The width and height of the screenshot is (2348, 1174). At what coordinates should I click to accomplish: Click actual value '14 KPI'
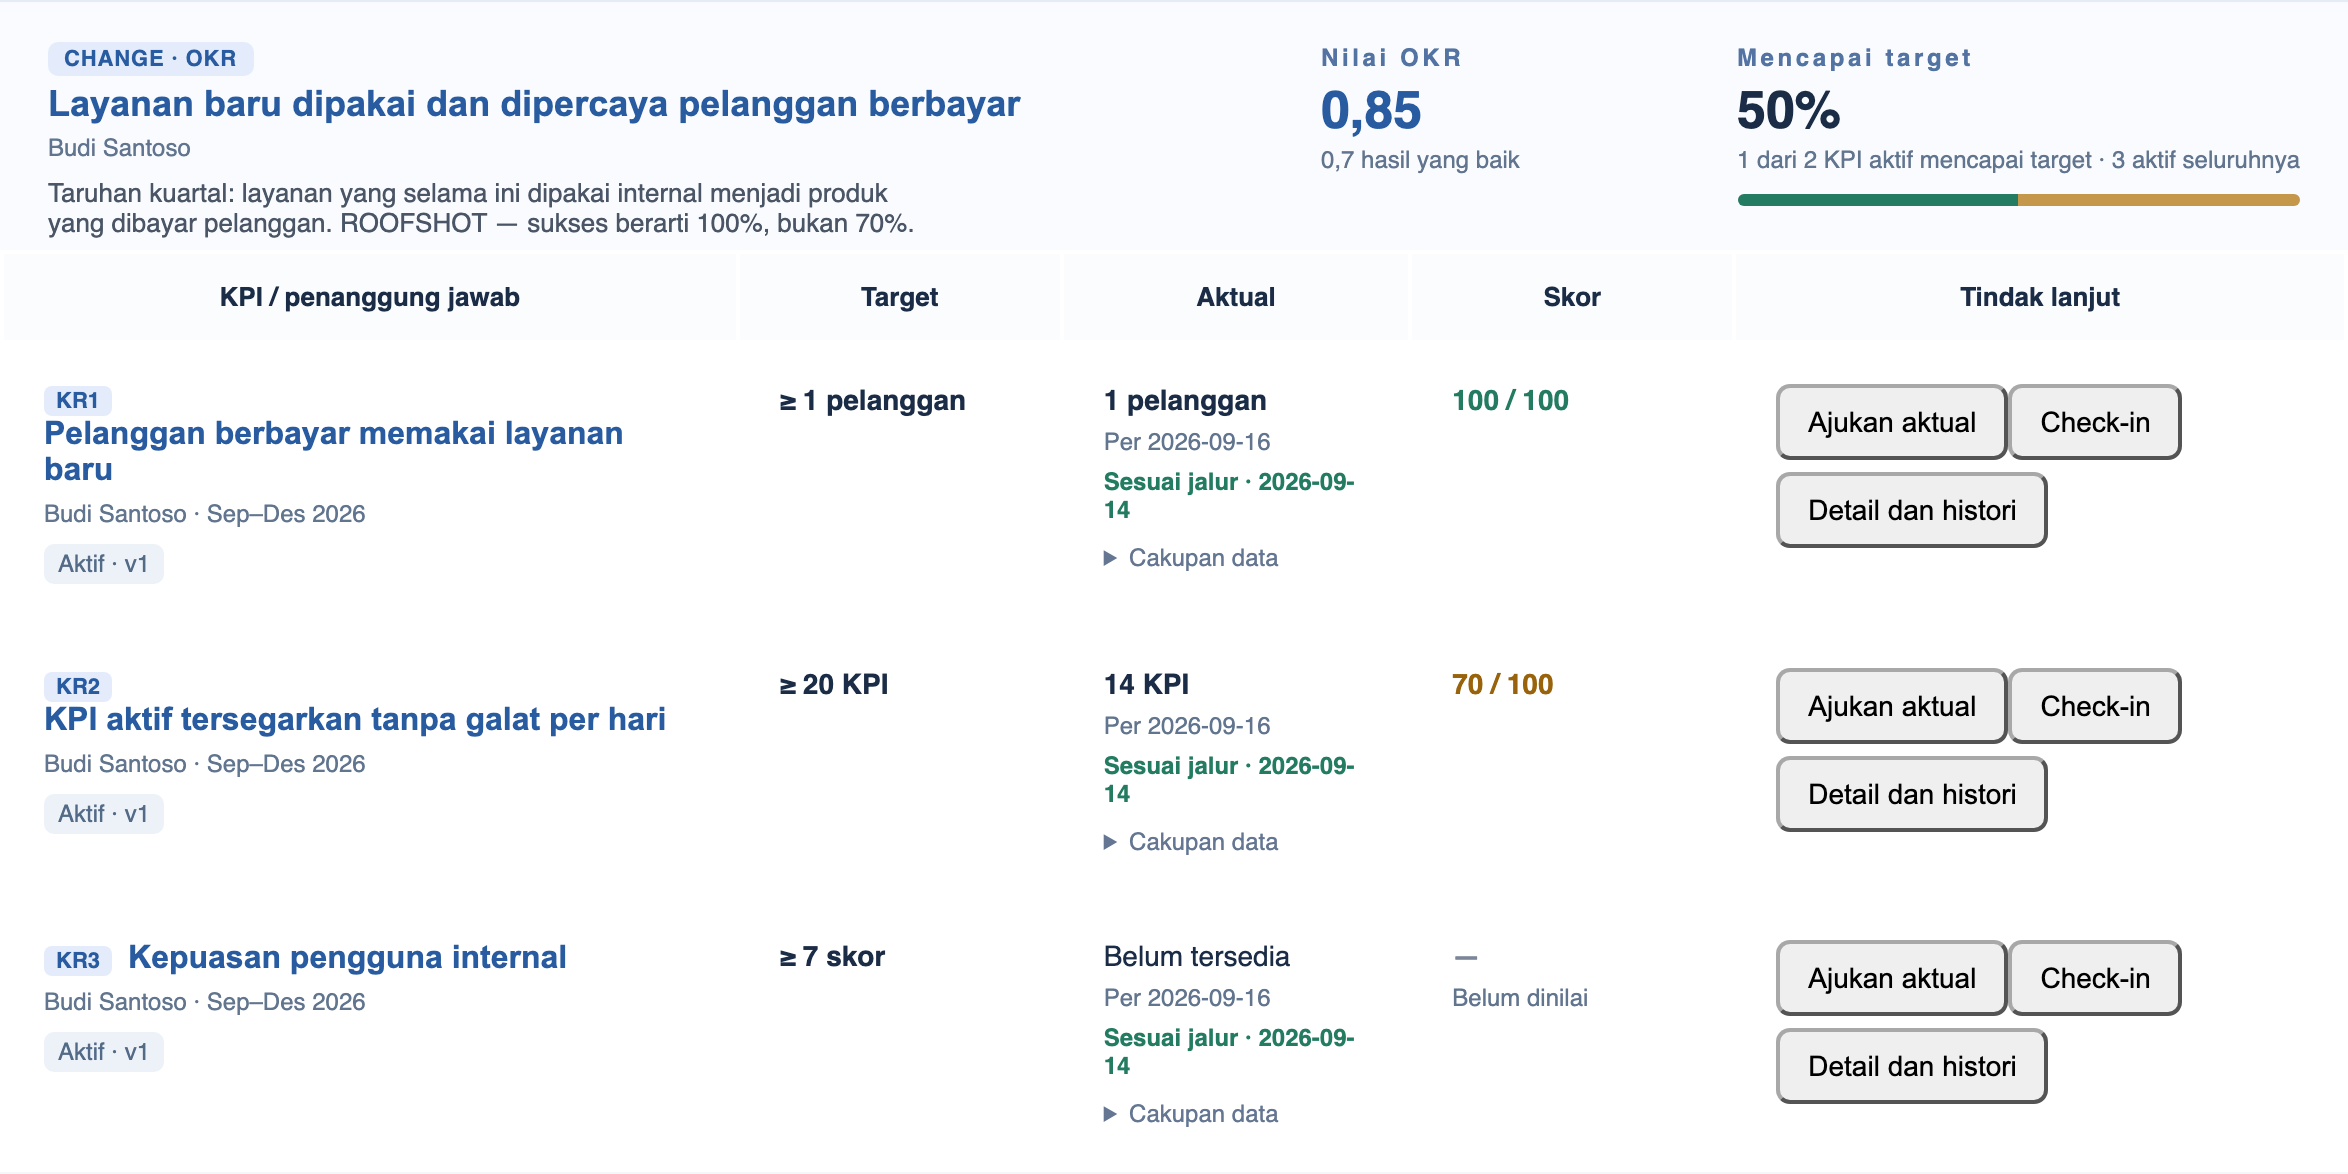pyautogui.click(x=1146, y=685)
